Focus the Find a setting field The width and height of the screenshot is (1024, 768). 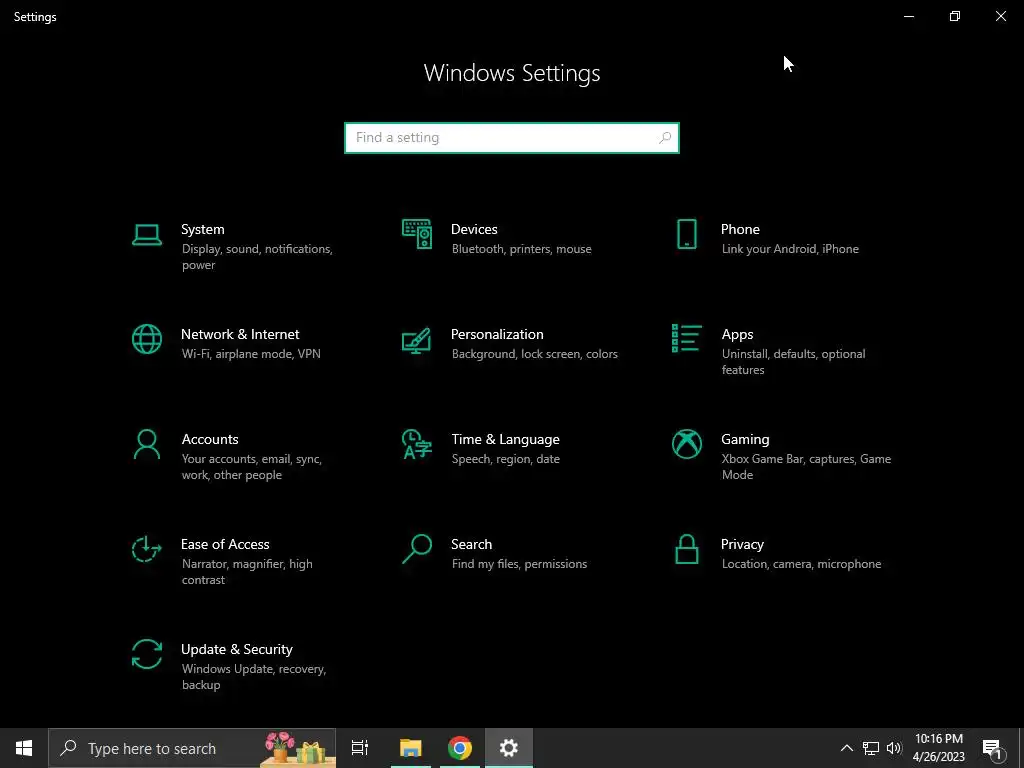[x=512, y=138]
